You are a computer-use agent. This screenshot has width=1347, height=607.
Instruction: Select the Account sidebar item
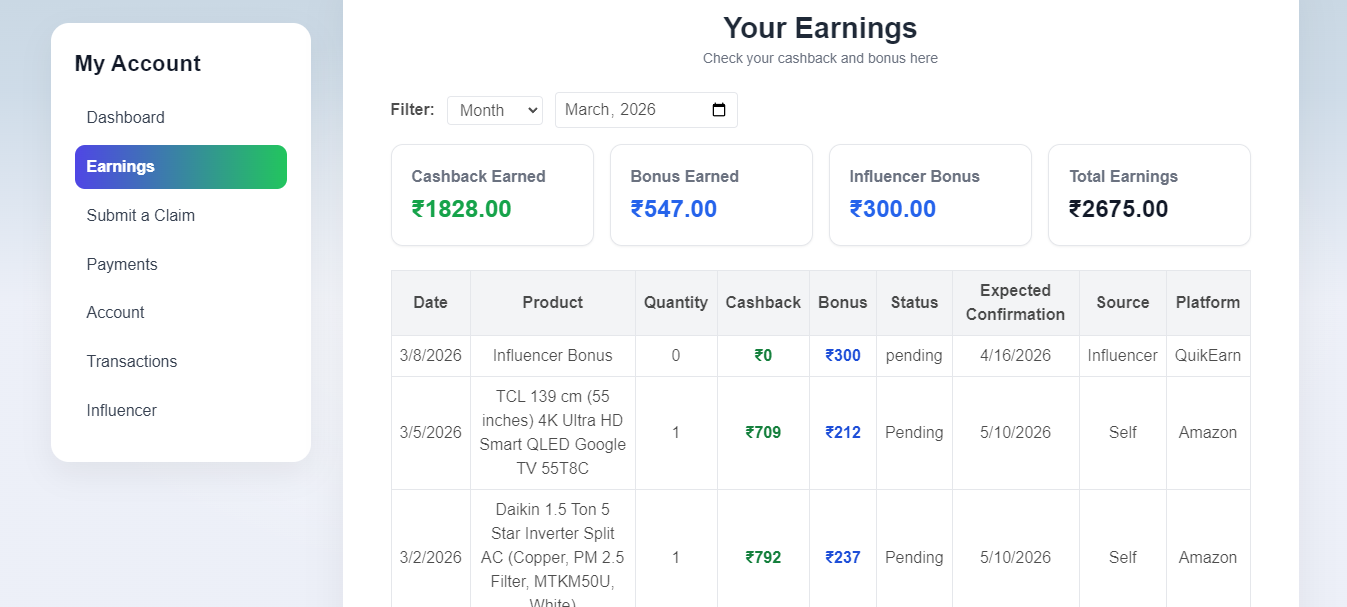(x=115, y=312)
